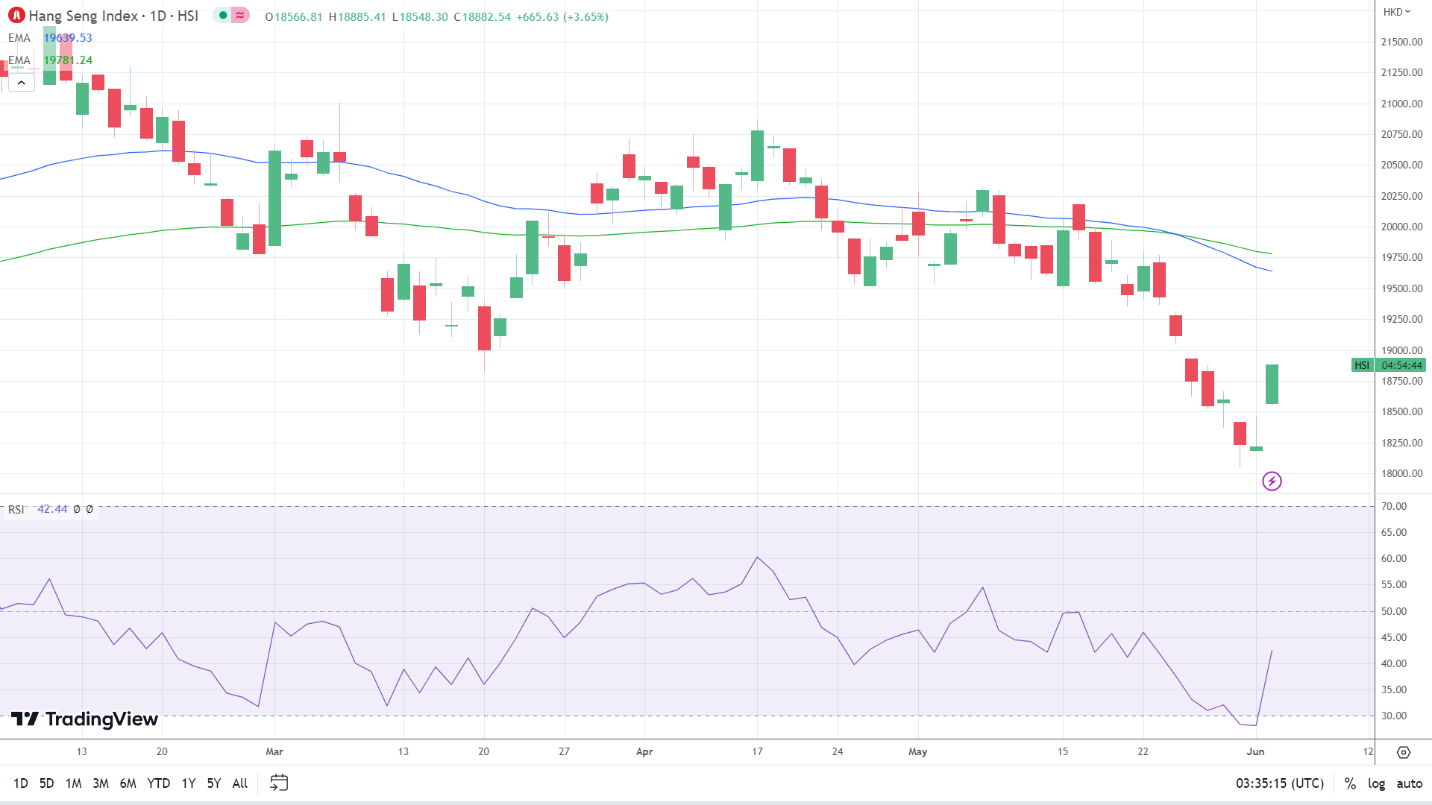Viewport: 1432px width, 805px height.
Task: Toggle auto scale mode
Action: coord(1409,783)
